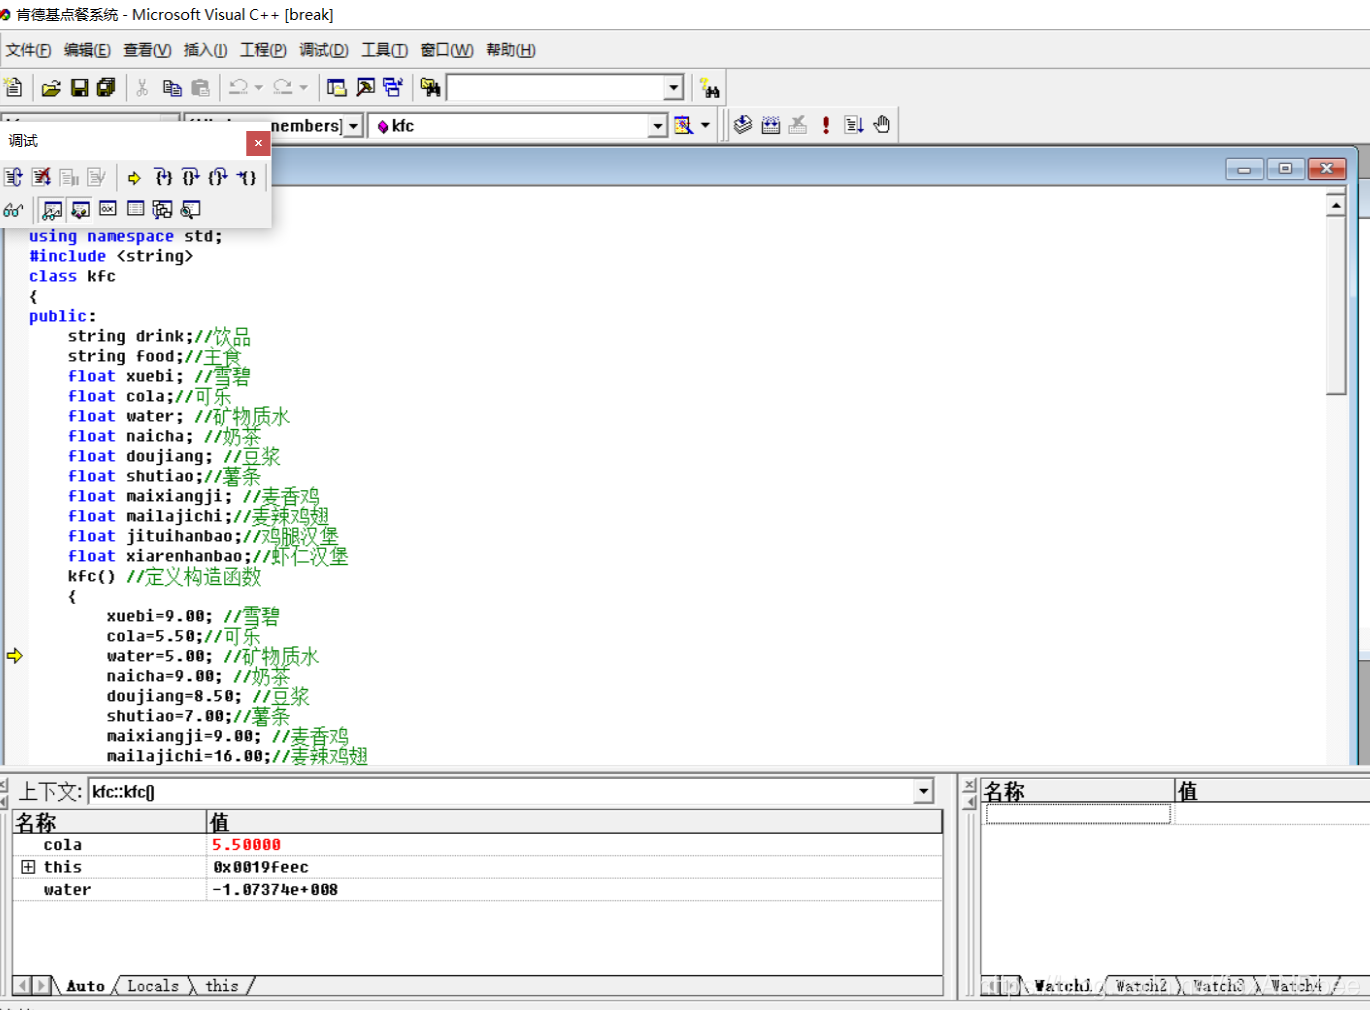This screenshot has height=1010, width=1370.
Task: Click the Restart debugging icon
Action: 13,178
